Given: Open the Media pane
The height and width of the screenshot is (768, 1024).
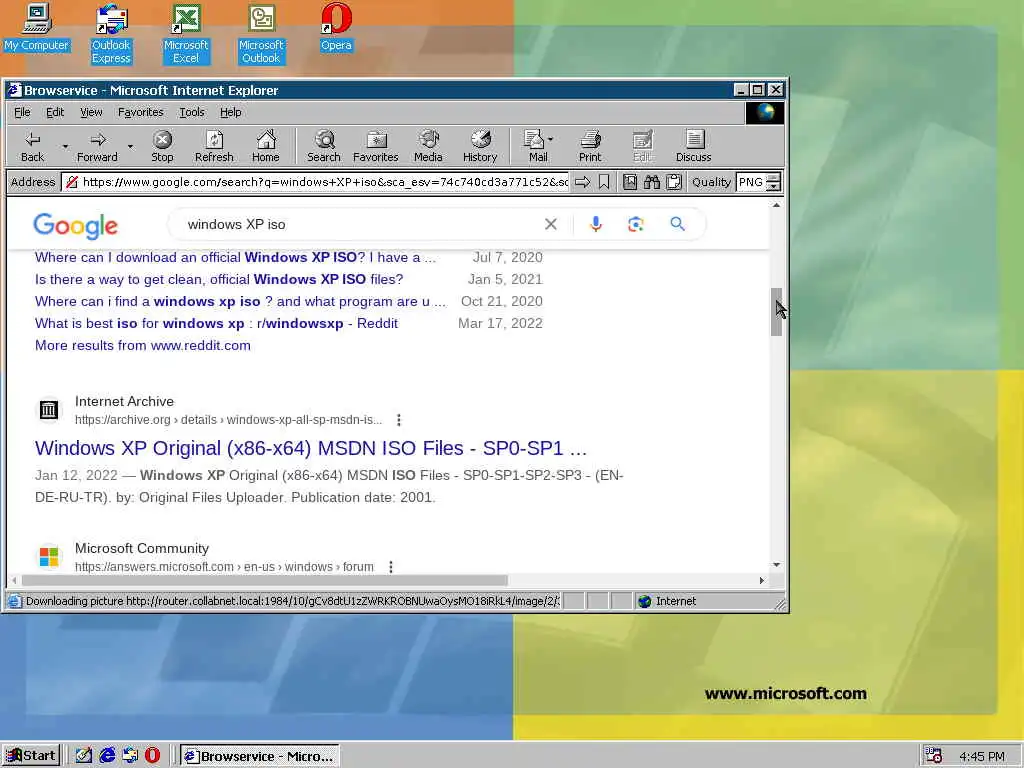Looking at the screenshot, I should point(428,146).
